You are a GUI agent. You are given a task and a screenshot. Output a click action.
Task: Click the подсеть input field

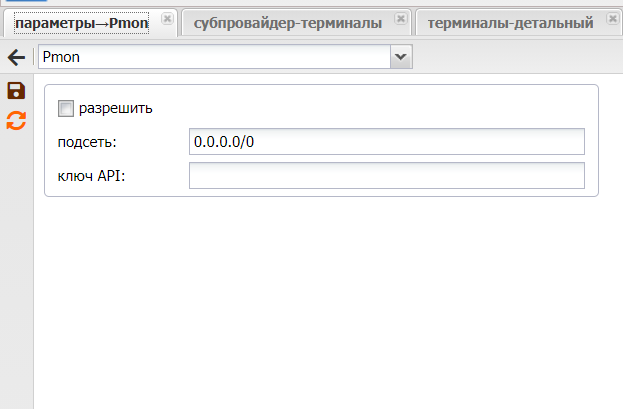386,142
